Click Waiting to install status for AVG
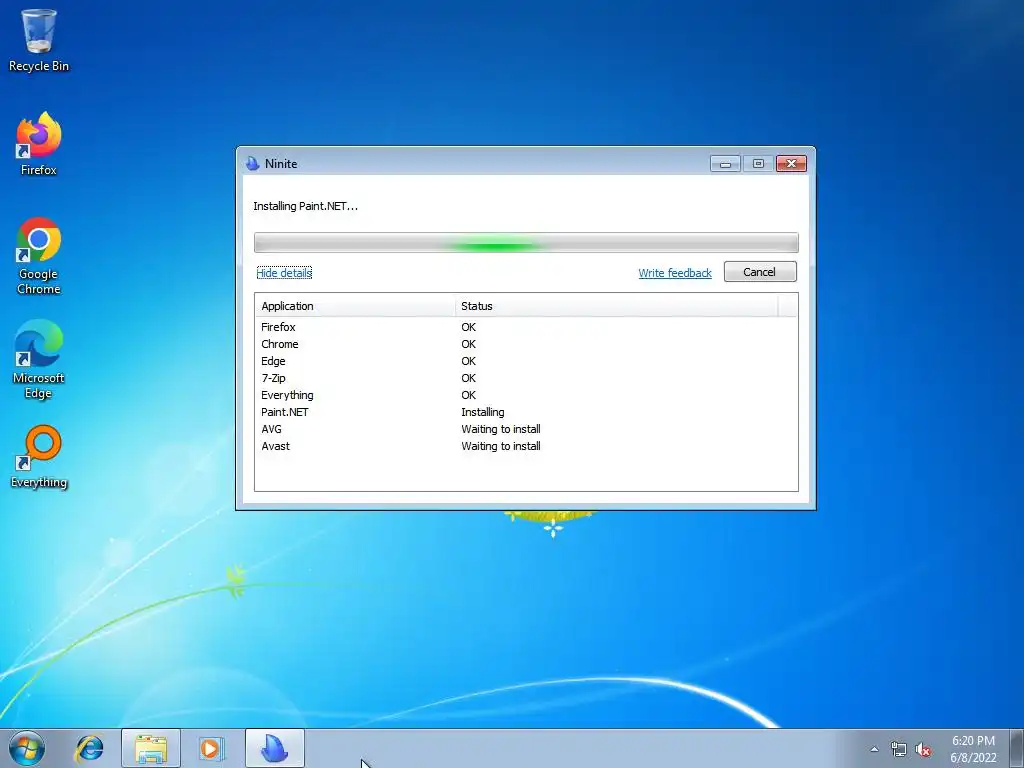Screen dimensions: 1024x768 (501, 429)
